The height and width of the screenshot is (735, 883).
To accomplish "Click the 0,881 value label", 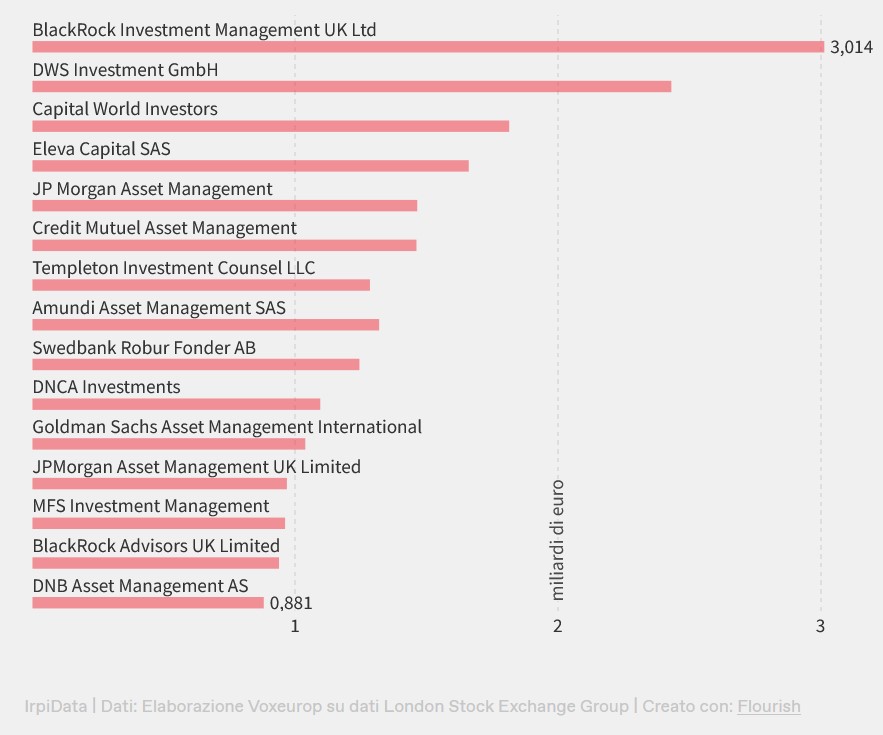I will pos(291,603).
